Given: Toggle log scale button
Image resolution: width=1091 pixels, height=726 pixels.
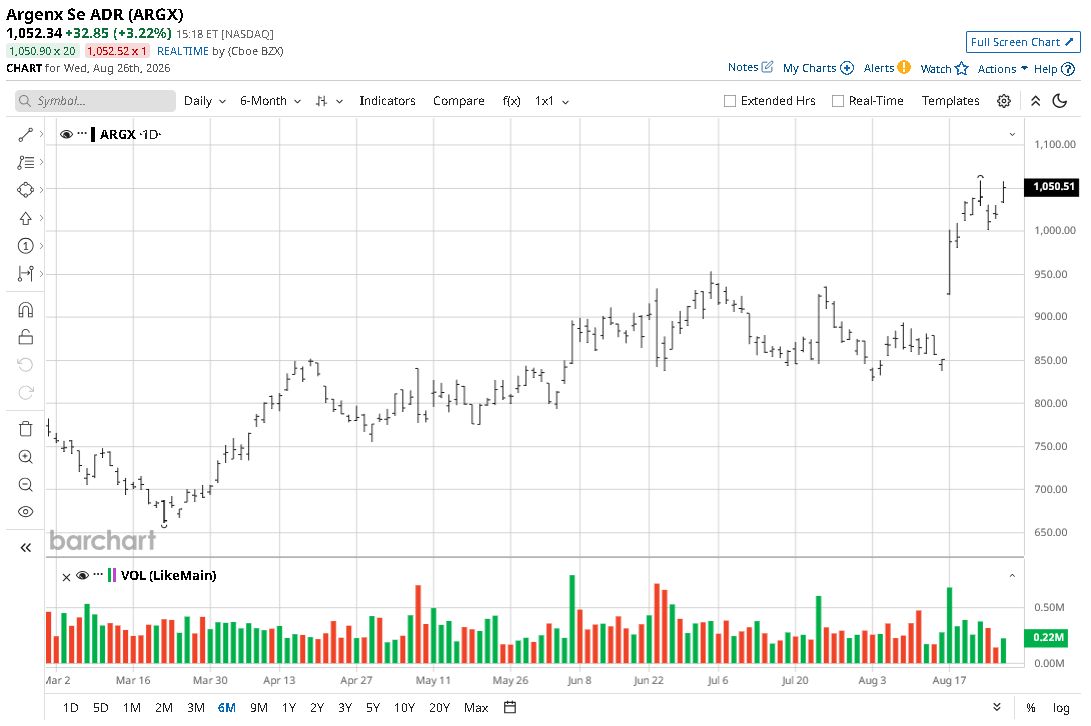Looking at the screenshot, I should point(1060,707).
